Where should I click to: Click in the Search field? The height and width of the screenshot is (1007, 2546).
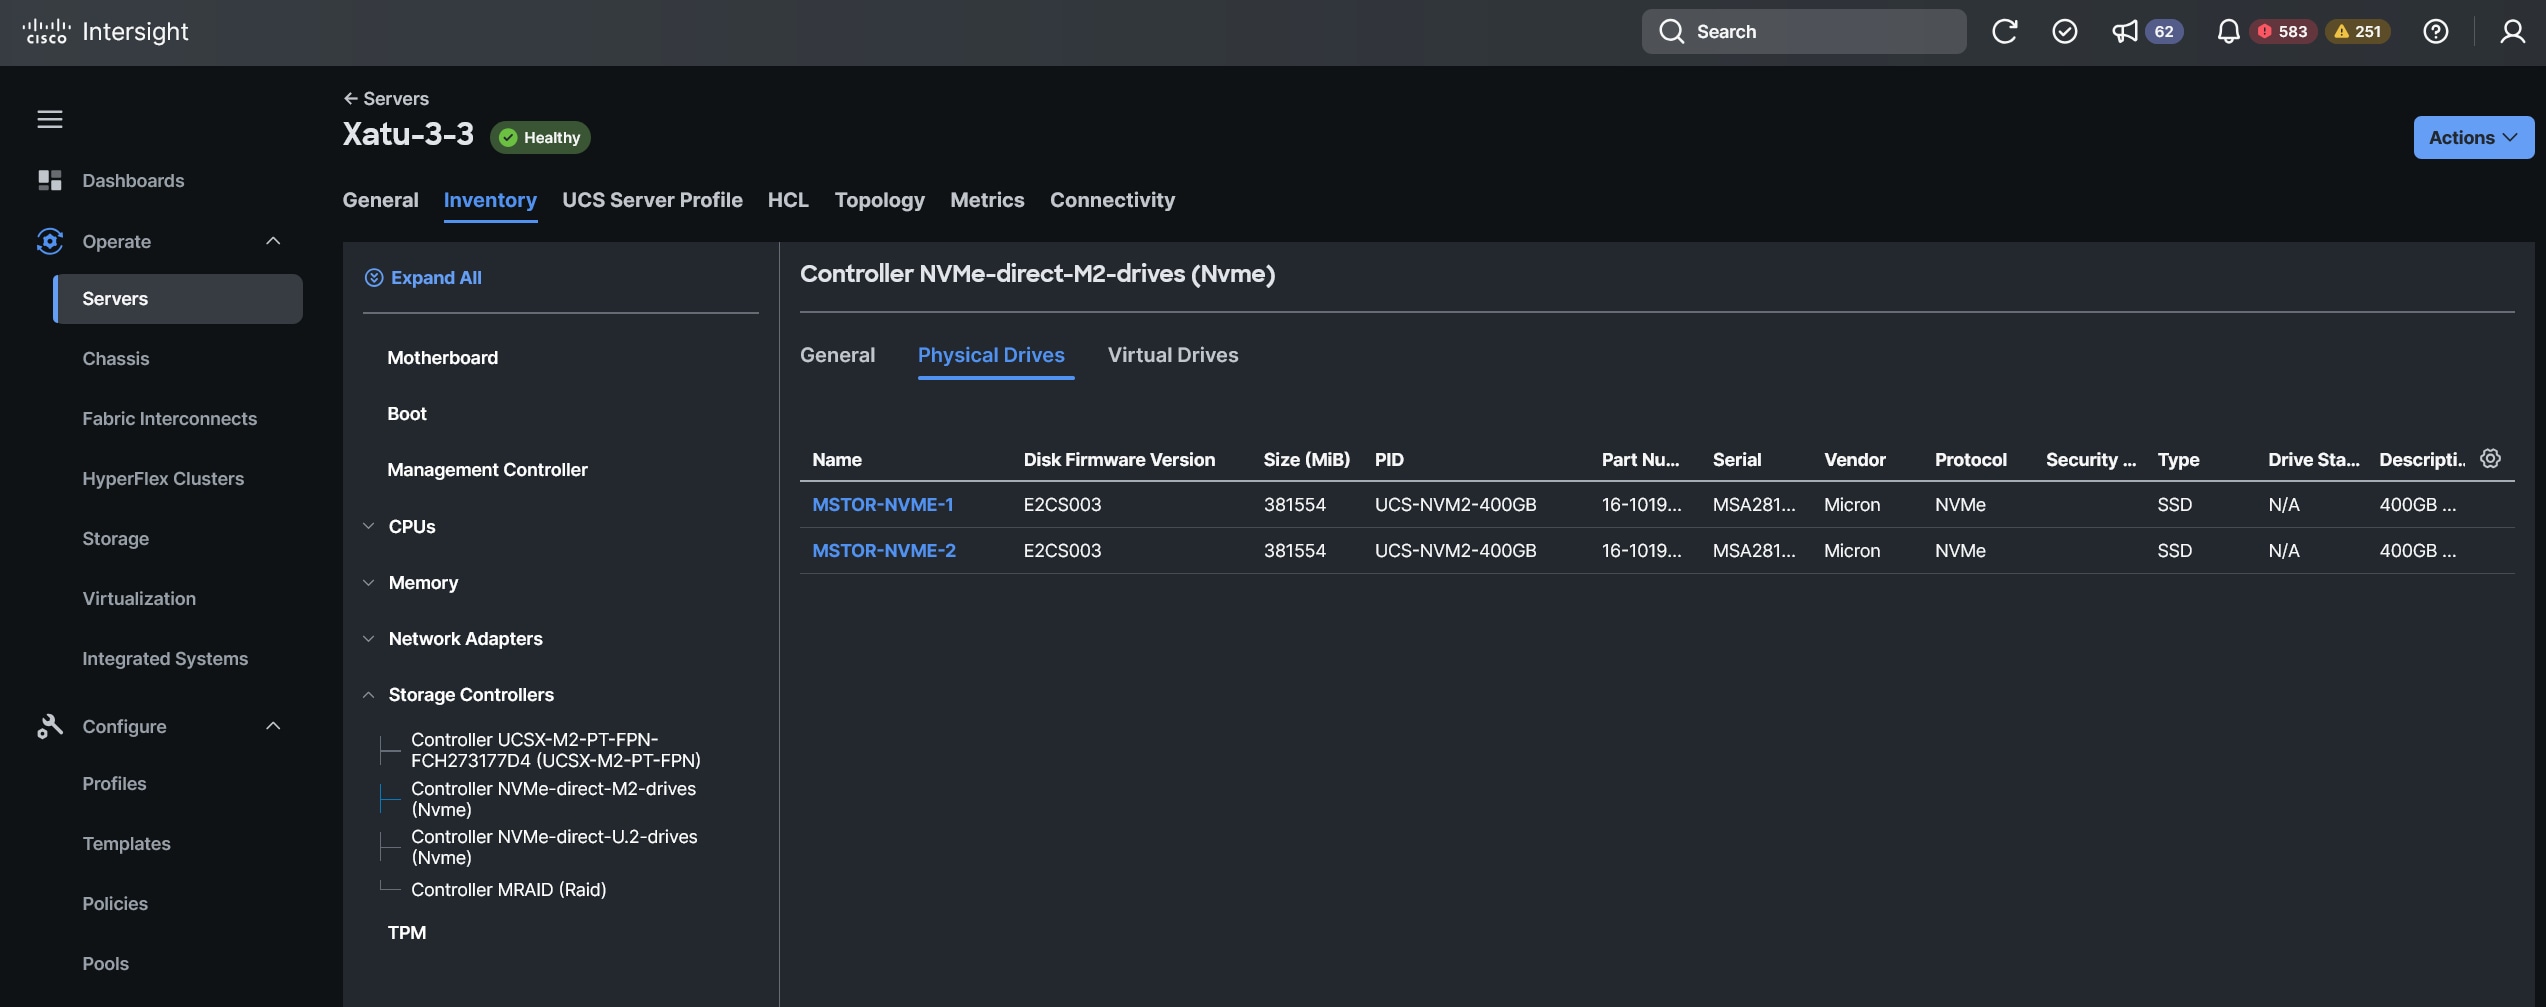1804,32
